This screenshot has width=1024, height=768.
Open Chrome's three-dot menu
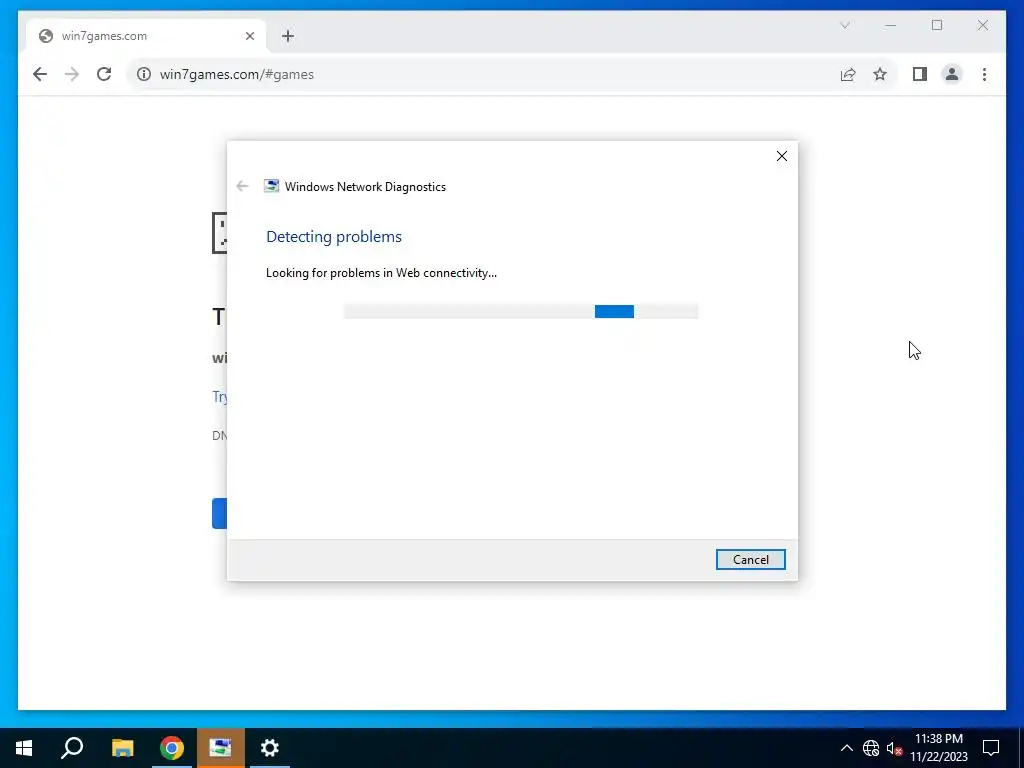(984, 74)
